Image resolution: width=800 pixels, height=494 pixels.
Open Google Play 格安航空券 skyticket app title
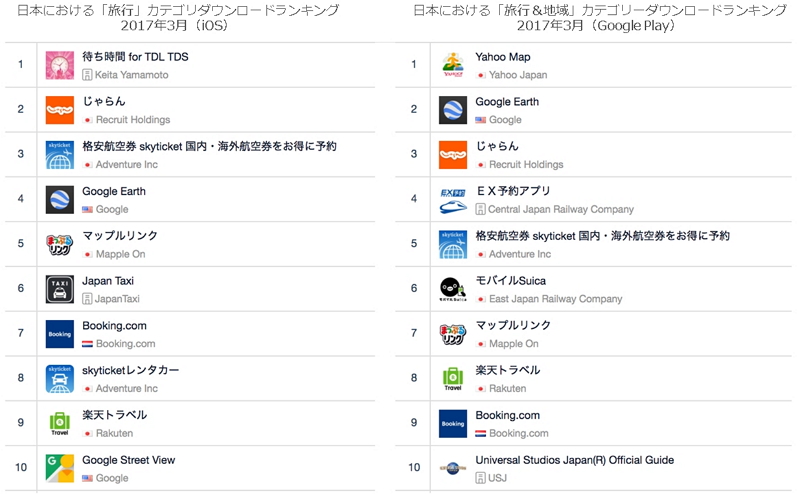point(603,236)
